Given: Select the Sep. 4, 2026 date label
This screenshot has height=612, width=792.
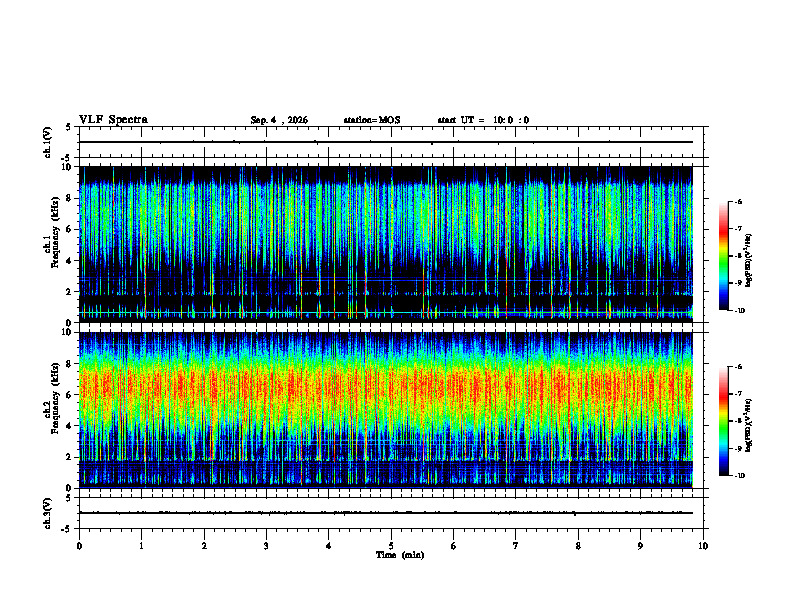Looking at the screenshot, I should pos(279,120).
